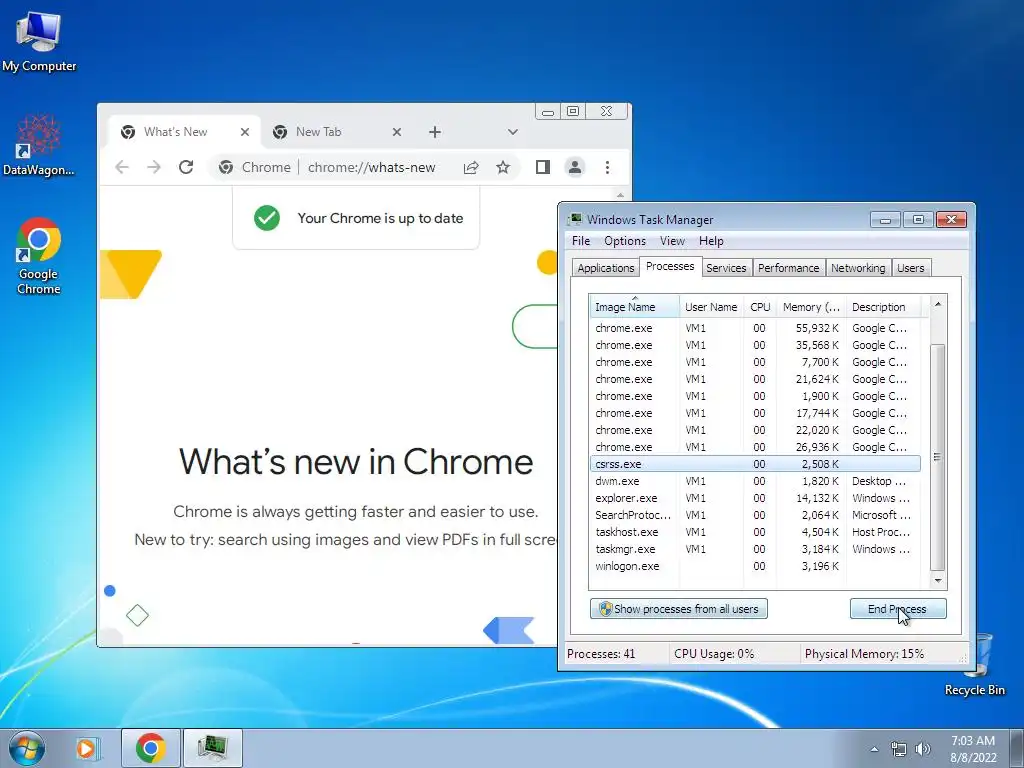1024x768 pixels.
Task: Sort processes by Memory column
Action: (x=811, y=307)
